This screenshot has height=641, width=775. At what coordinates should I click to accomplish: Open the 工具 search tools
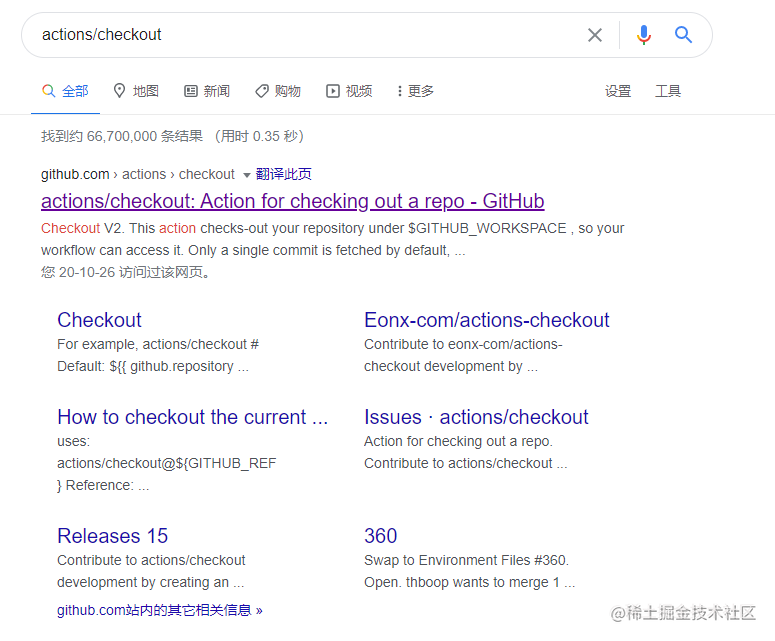[x=668, y=91]
